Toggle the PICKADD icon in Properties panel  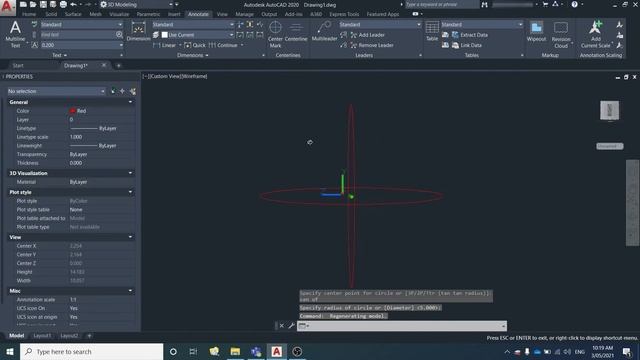(x=113, y=91)
